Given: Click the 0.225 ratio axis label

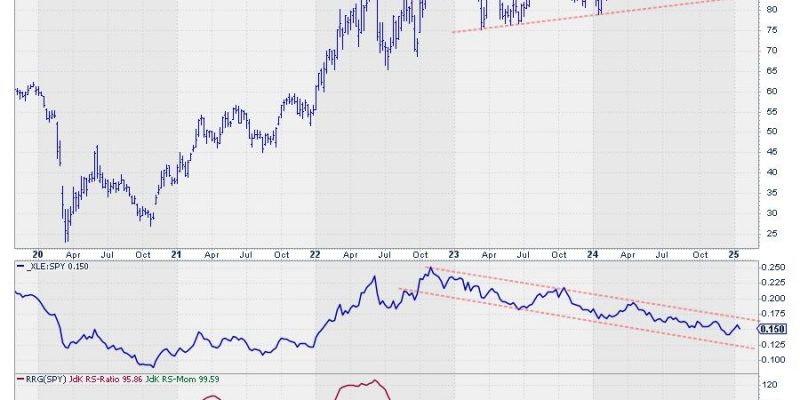Looking at the screenshot, I should [x=772, y=283].
